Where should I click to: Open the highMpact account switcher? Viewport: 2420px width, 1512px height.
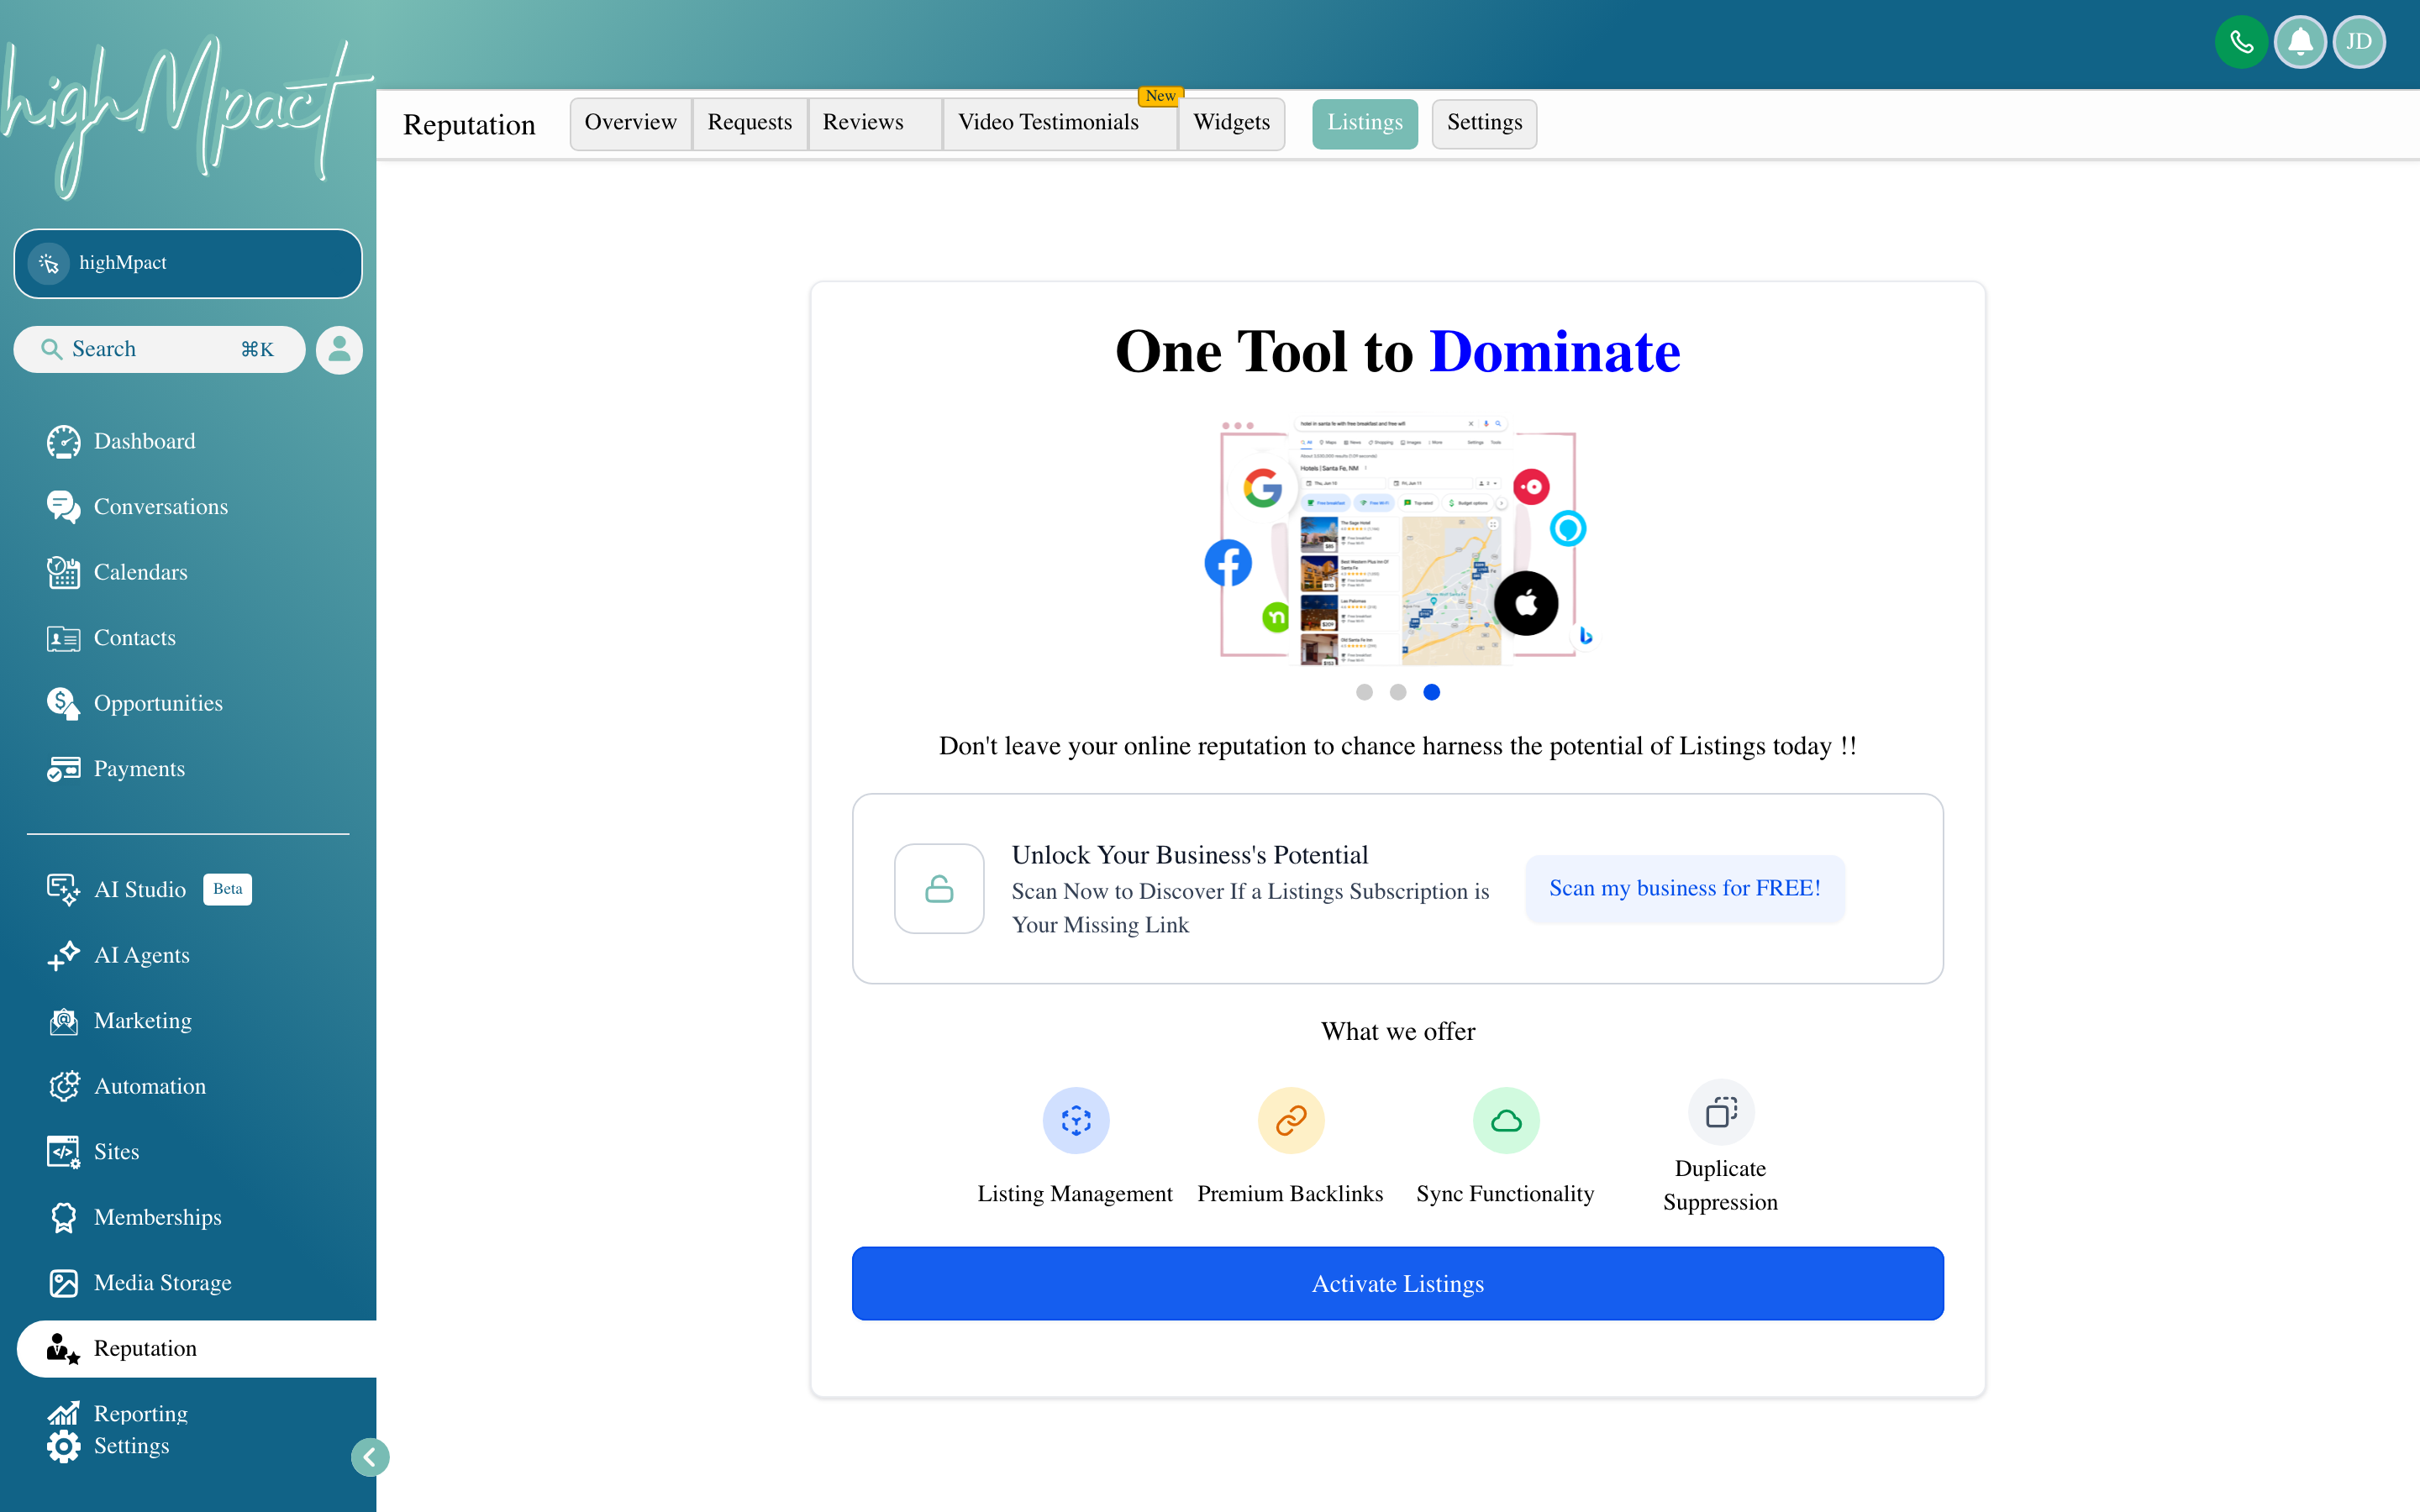pyautogui.click(x=188, y=263)
